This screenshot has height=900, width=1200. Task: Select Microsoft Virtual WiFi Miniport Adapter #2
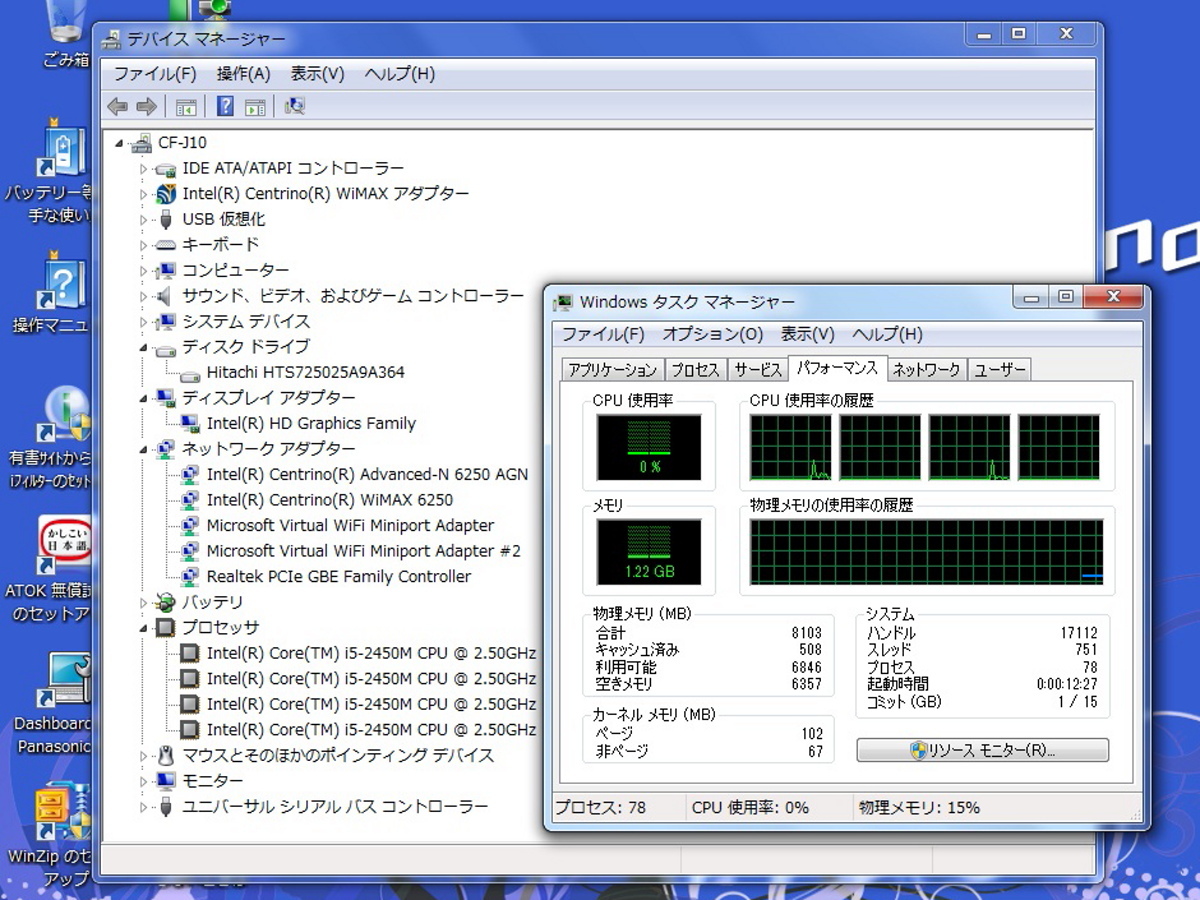point(363,551)
